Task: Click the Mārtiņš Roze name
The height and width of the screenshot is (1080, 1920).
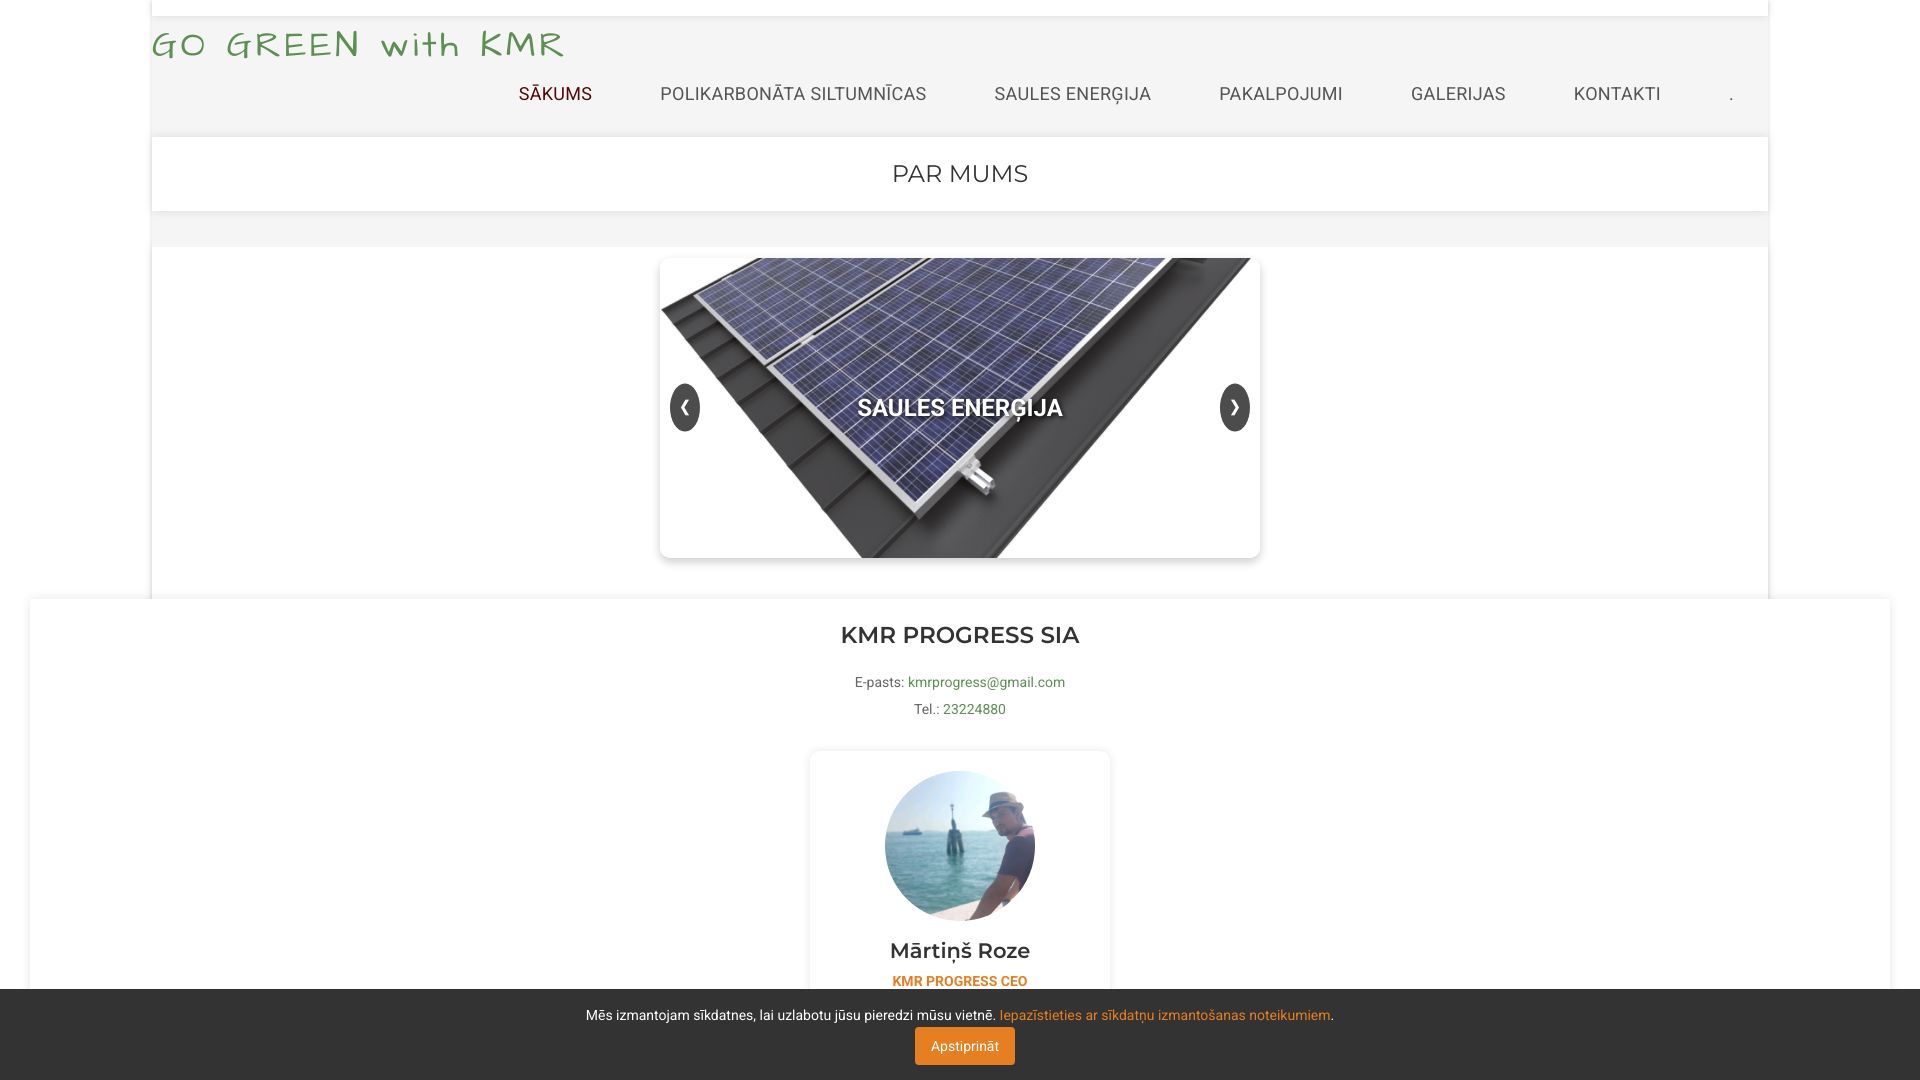Action: (960, 951)
